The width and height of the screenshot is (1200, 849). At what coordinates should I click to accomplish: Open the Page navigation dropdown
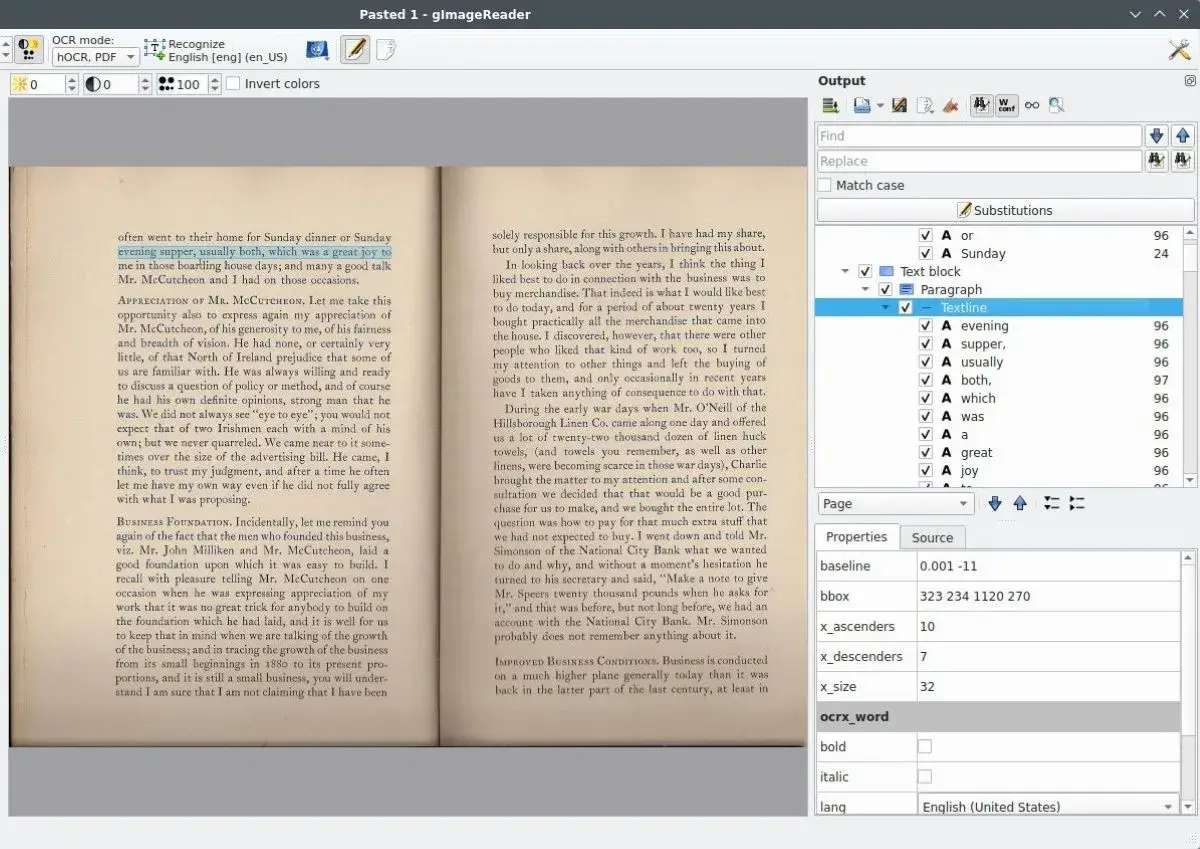coord(896,504)
